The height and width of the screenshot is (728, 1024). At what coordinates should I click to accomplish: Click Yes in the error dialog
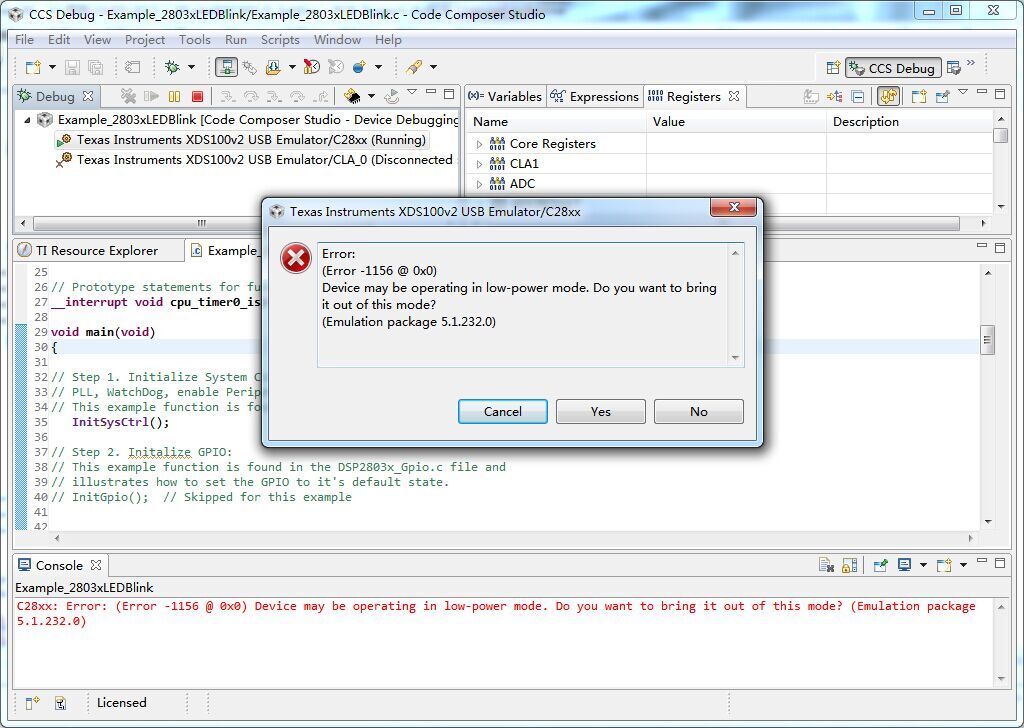(x=601, y=411)
